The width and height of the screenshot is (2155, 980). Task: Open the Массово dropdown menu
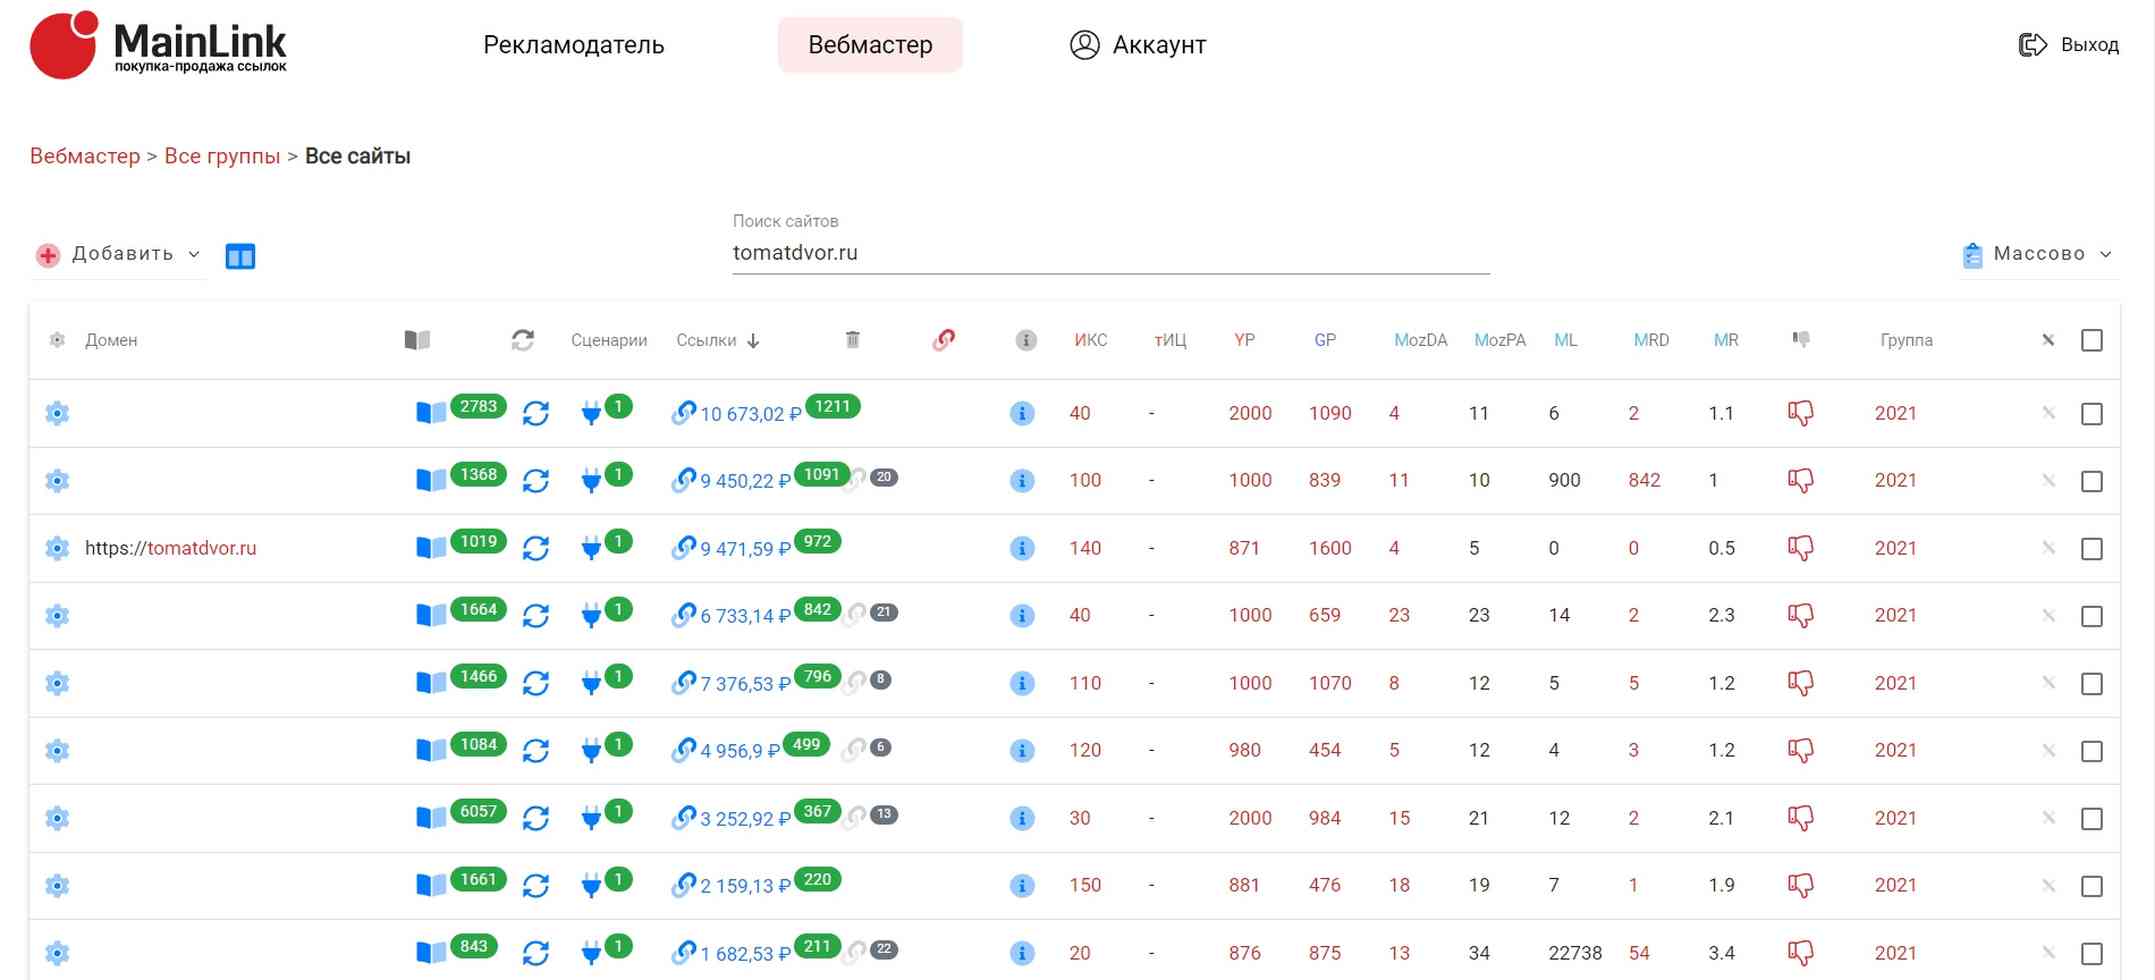tap(2037, 254)
